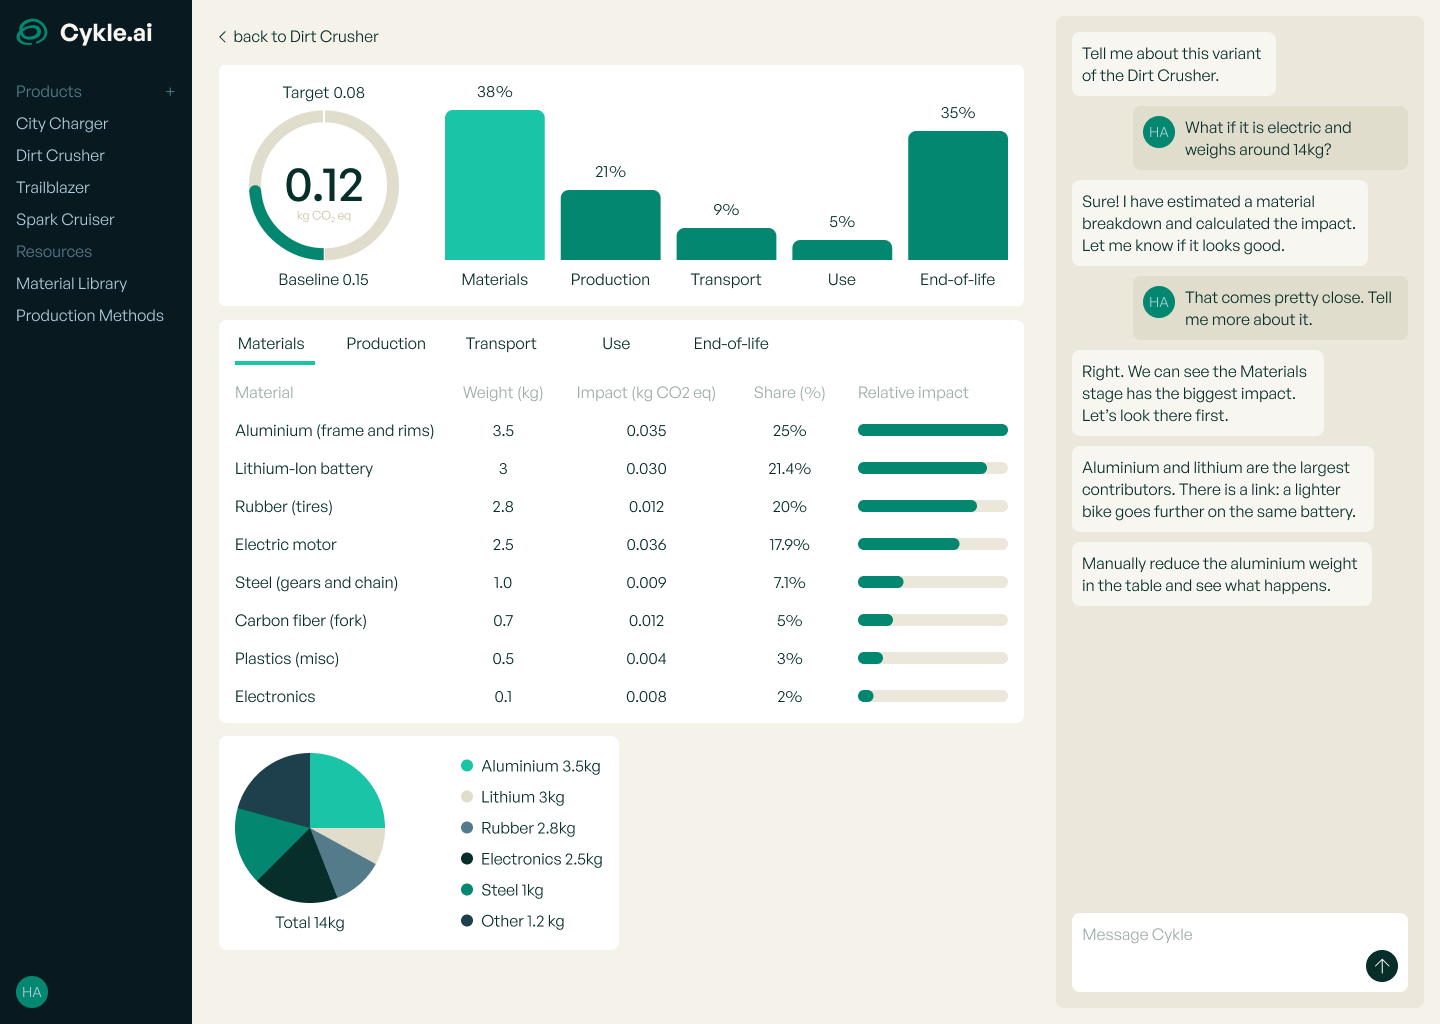Image resolution: width=1440 pixels, height=1024 pixels.
Task: Click the Rubber legend color dot
Action: 467,828
